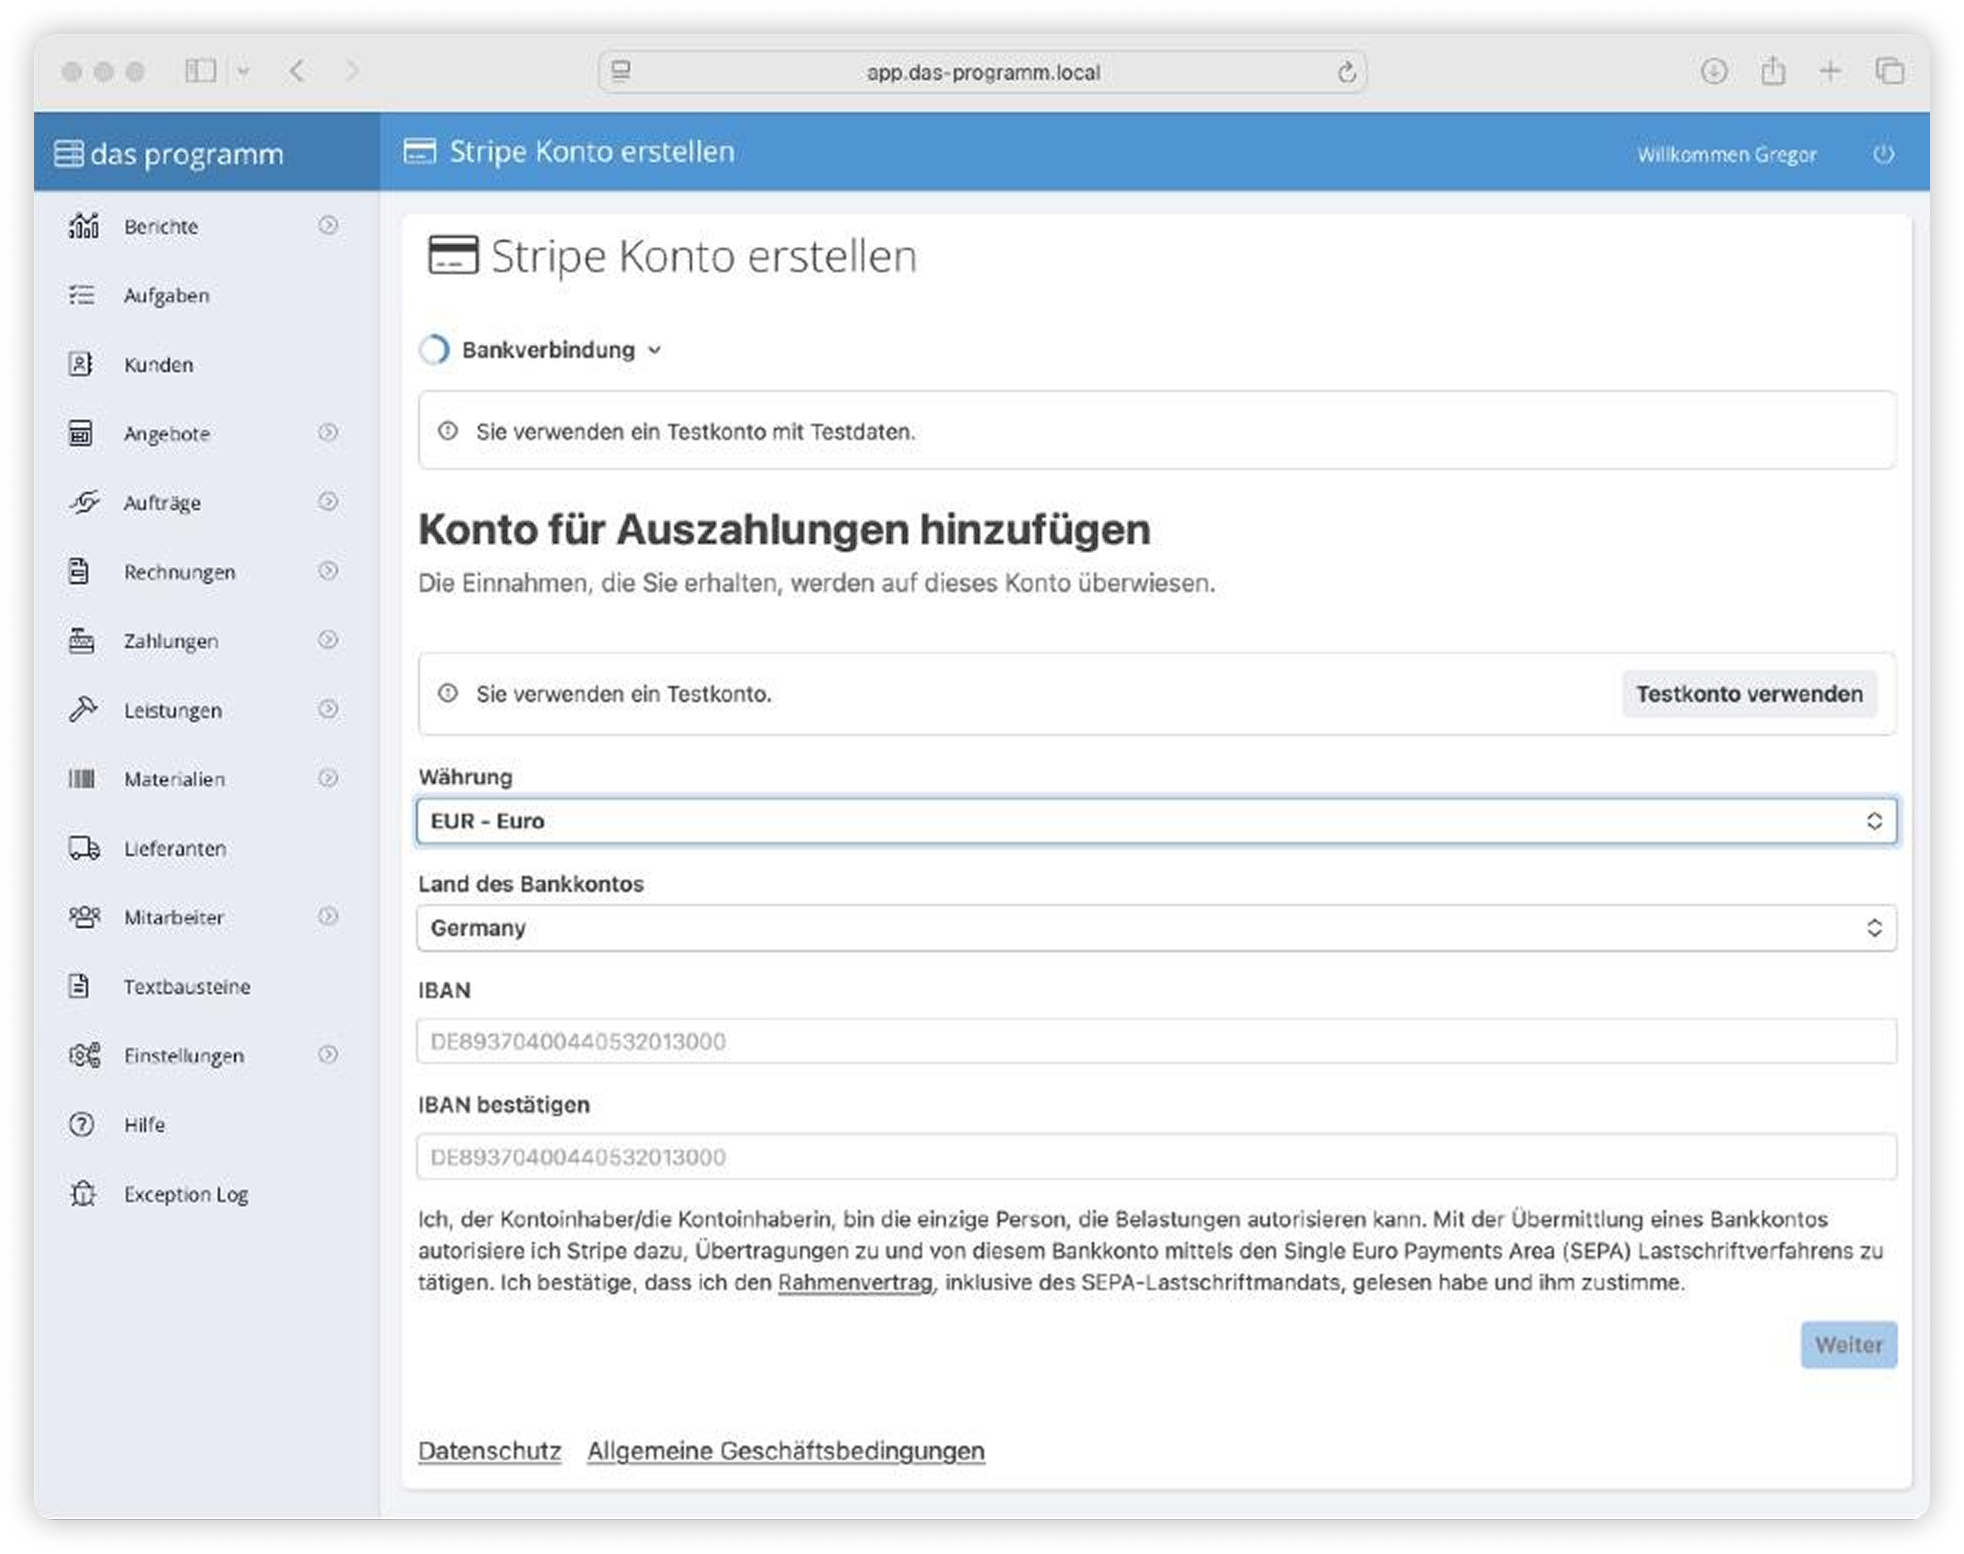Image resolution: width=1964 pixels, height=1554 pixels.
Task: Expand the Rechnungen submenu arrow
Action: (x=328, y=571)
